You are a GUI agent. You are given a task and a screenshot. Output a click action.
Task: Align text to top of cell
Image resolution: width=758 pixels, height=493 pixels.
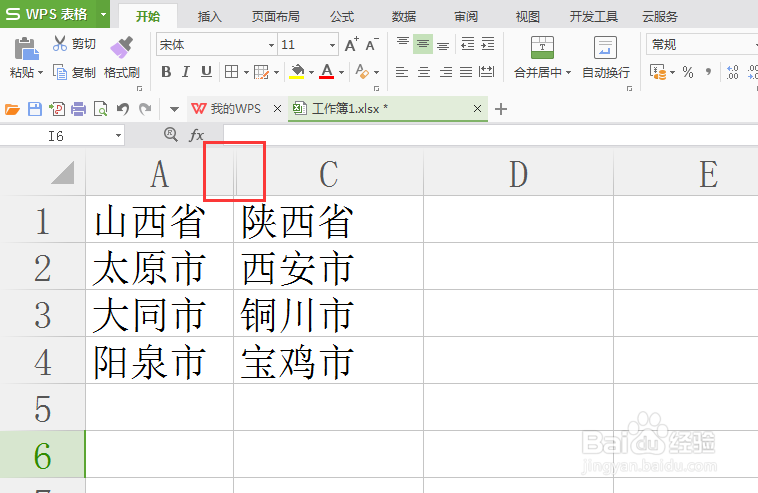(403, 43)
